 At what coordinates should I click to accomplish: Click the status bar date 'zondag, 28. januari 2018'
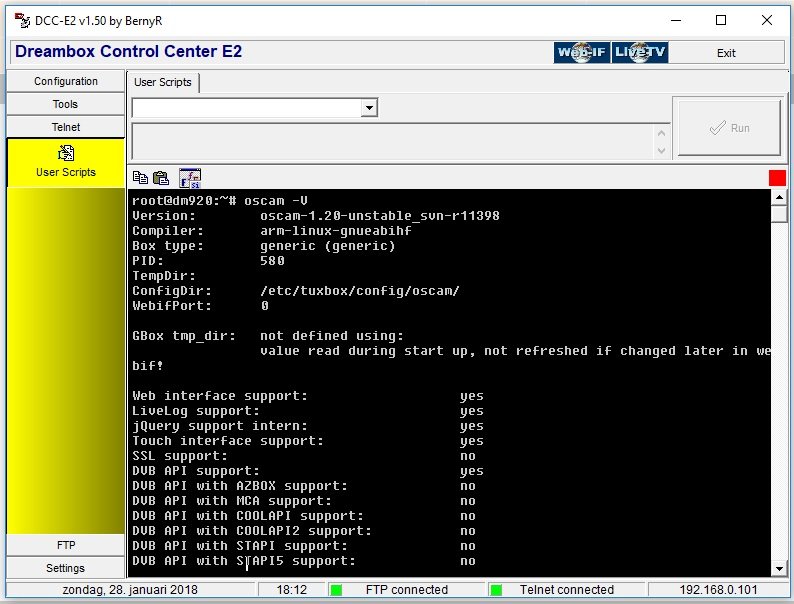(130, 590)
